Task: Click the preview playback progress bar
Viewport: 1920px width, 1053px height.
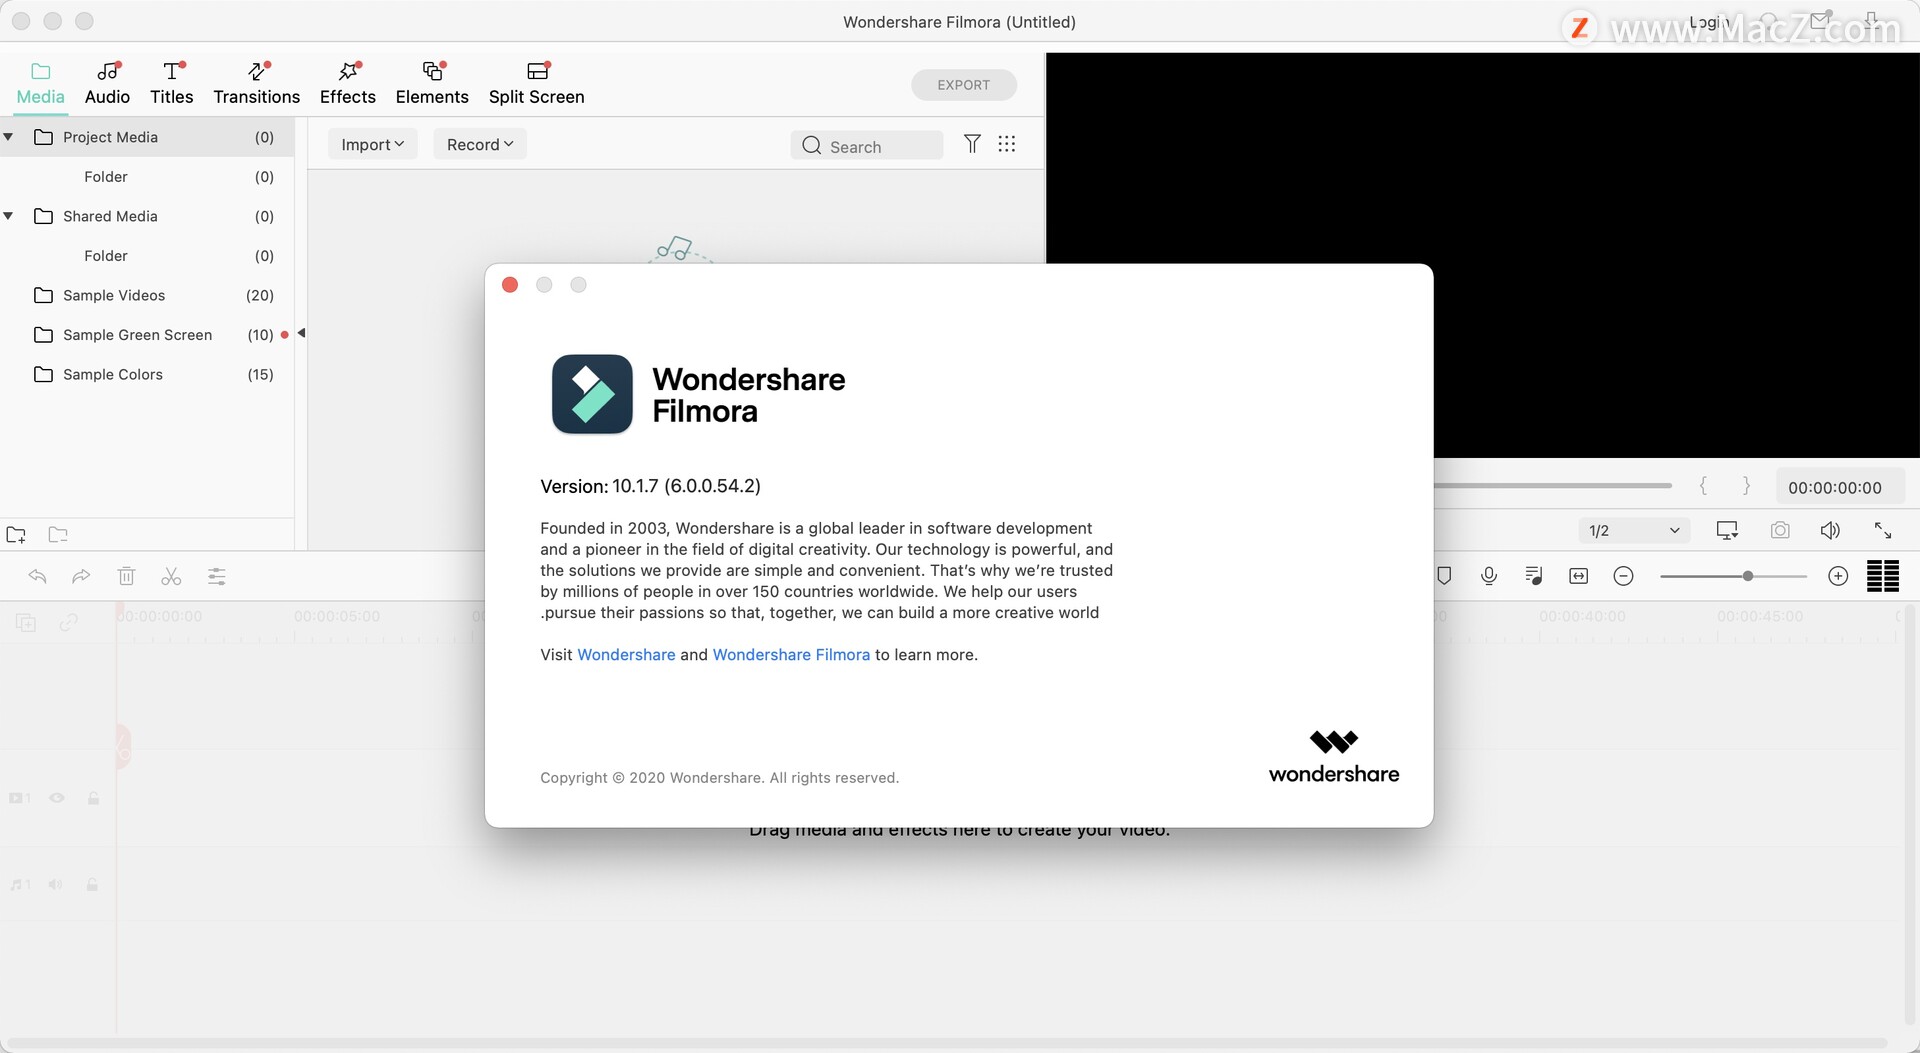Action: pyautogui.click(x=1552, y=486)
